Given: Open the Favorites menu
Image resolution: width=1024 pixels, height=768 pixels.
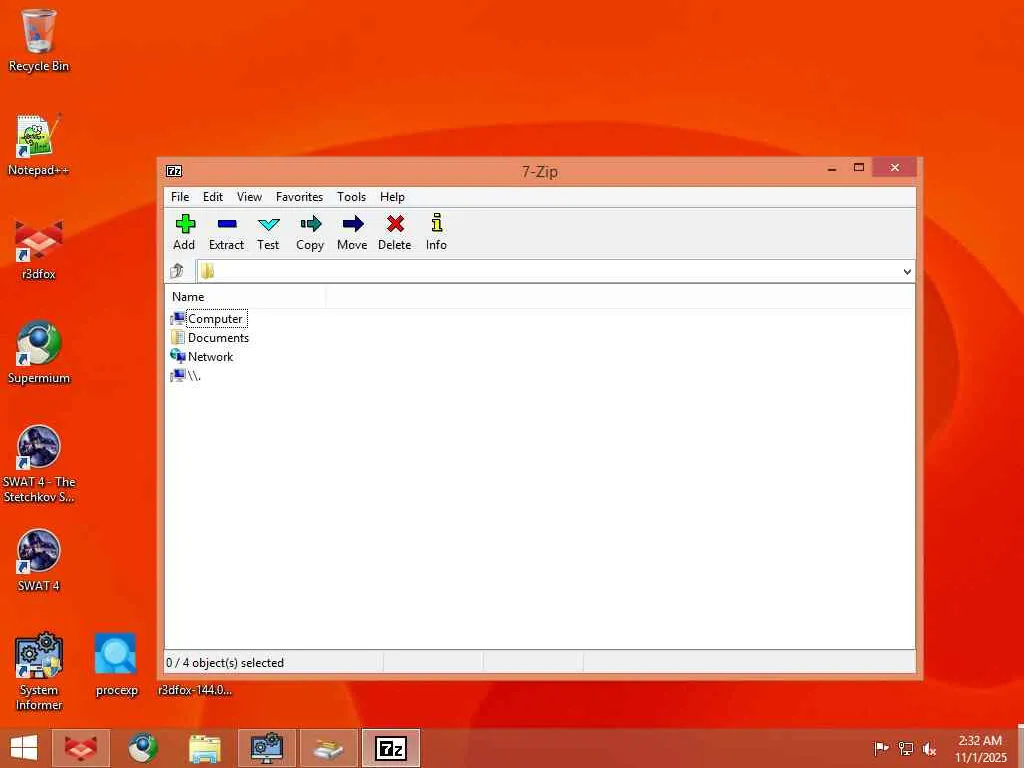Looking at the screenshot, I should 299,197.
